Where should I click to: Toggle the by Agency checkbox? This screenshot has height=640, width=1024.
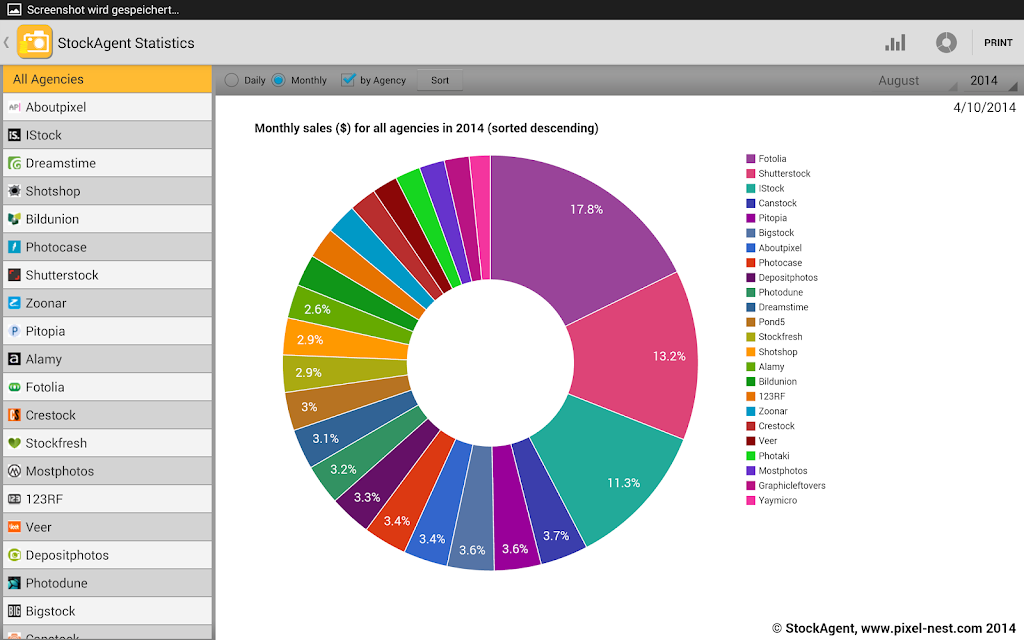click(x=348, y=80)
